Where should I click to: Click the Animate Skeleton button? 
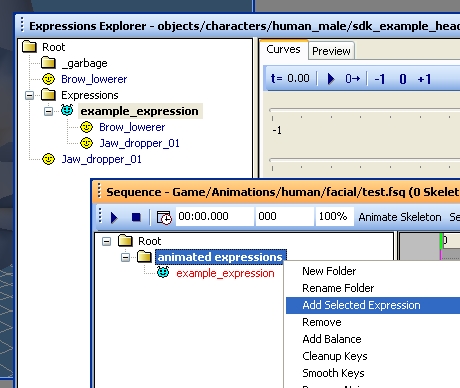pyautogui.click(x=400, y=217)
